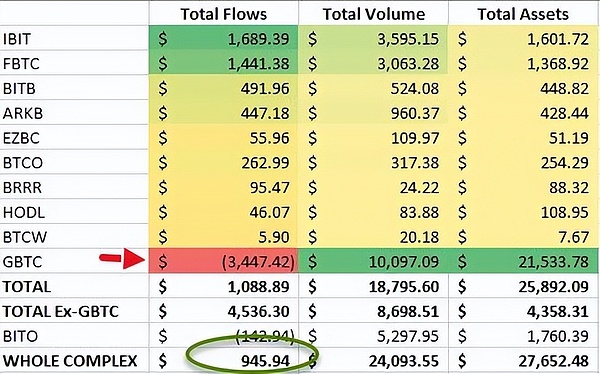Image resolution: width=600 pixels, height=374 pixels.
Task: Click the HODL row label
Action: click(24, 212)
